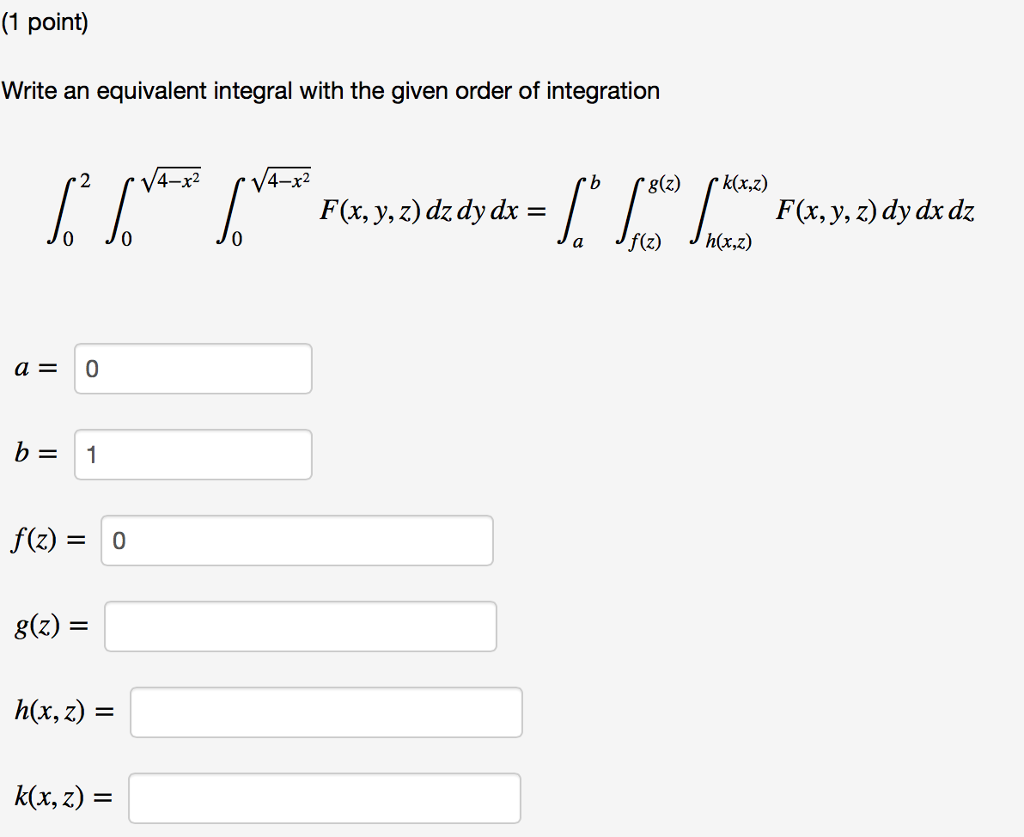
Task: Click inside the f(z) answer box
Action: point(295,540)
